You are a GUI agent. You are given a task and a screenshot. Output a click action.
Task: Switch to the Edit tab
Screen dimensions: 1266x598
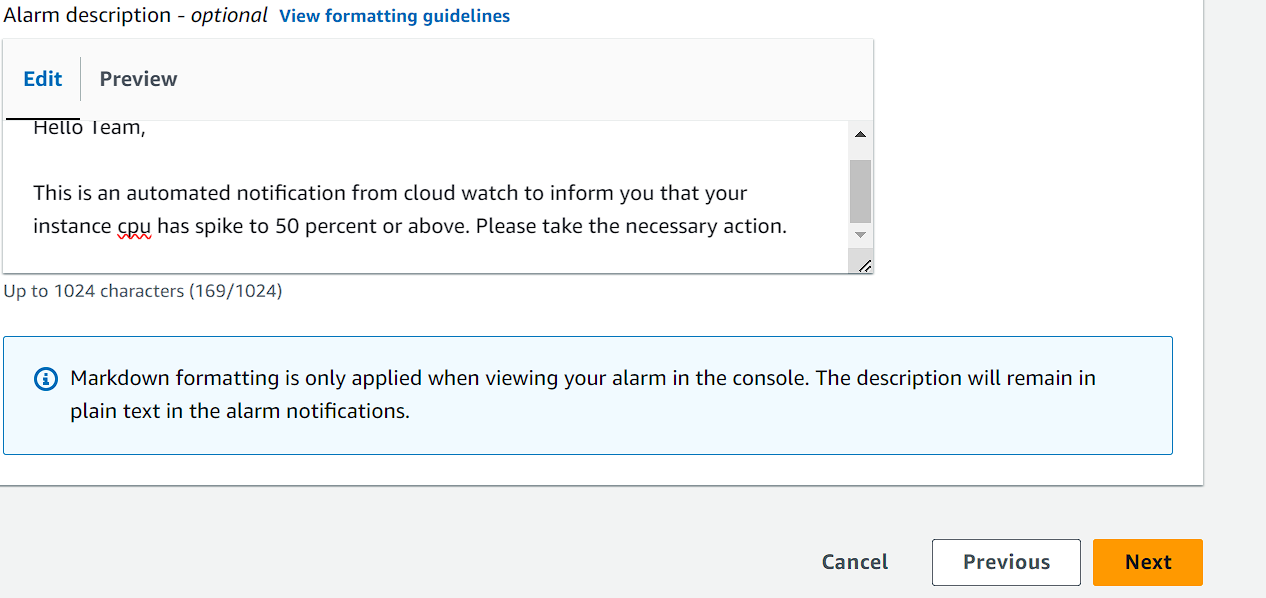click(43, 79)
